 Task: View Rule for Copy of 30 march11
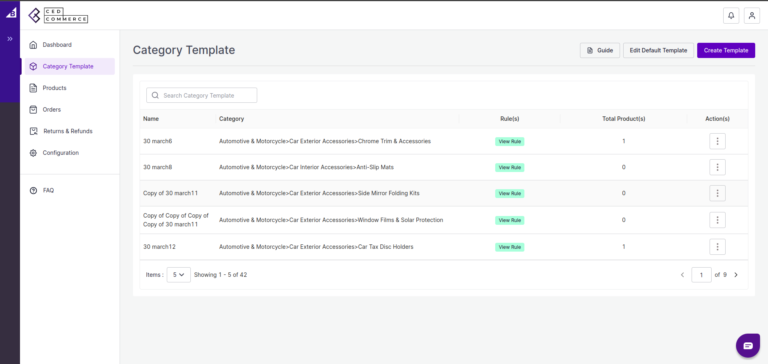[x=509, y=194]
